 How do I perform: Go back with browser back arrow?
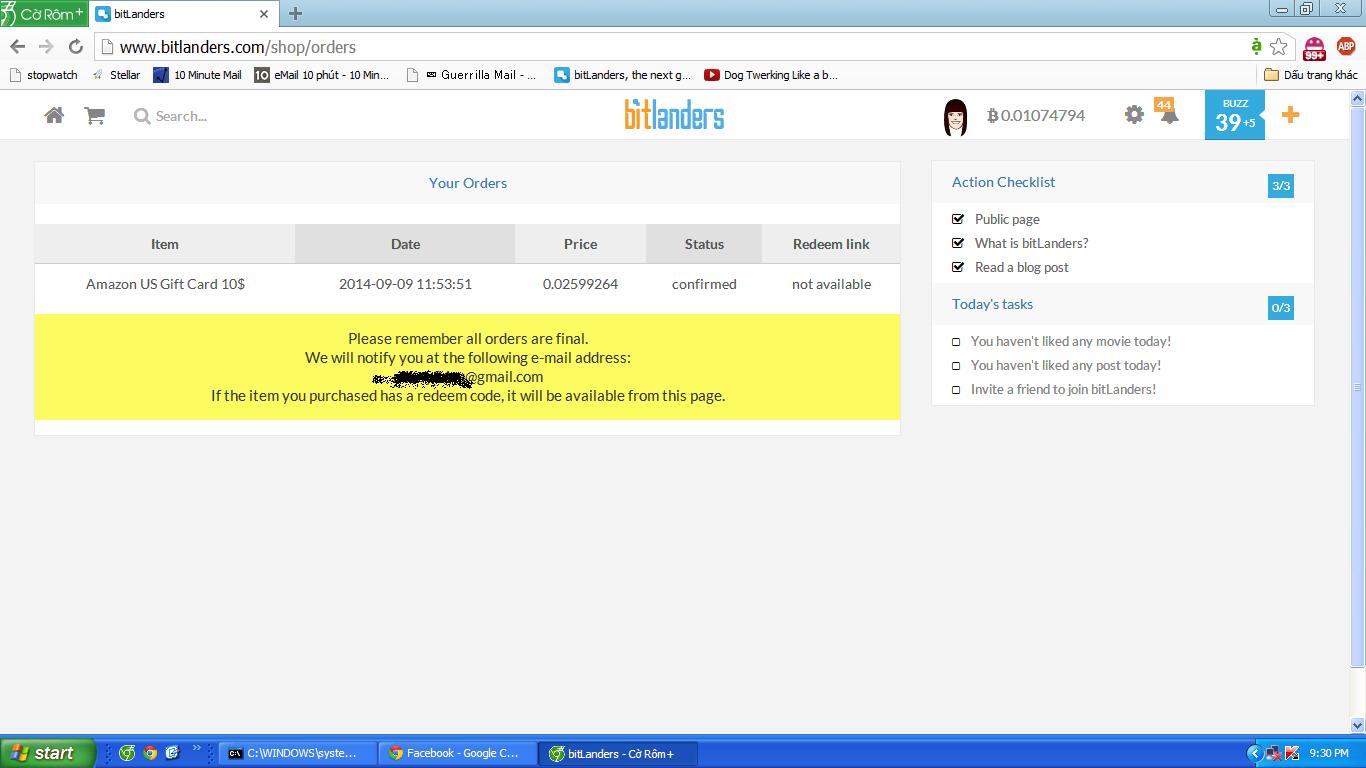(x=18, y=47)
